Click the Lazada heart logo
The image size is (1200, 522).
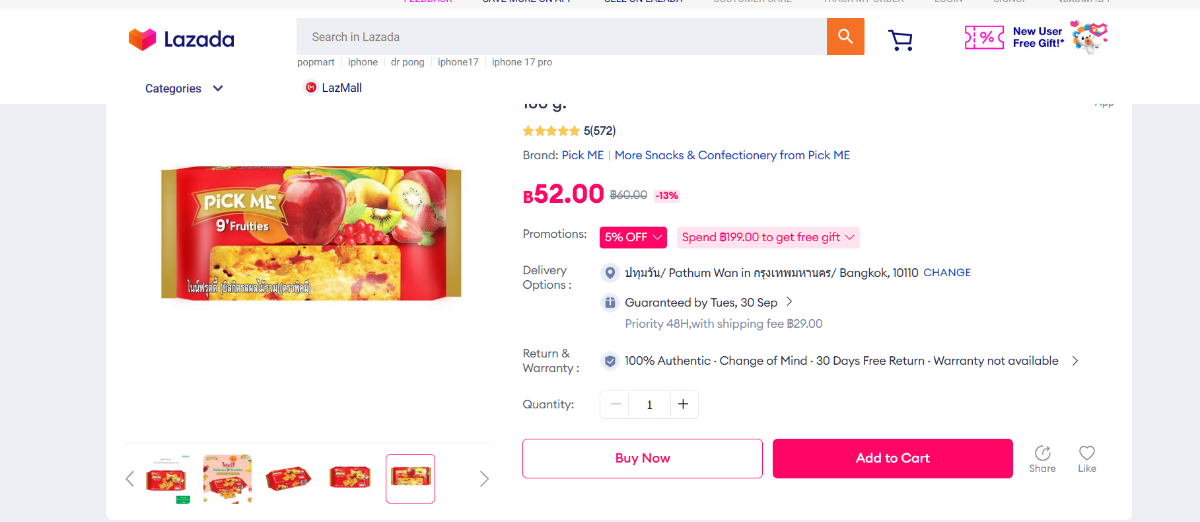[x=143, y=40]
